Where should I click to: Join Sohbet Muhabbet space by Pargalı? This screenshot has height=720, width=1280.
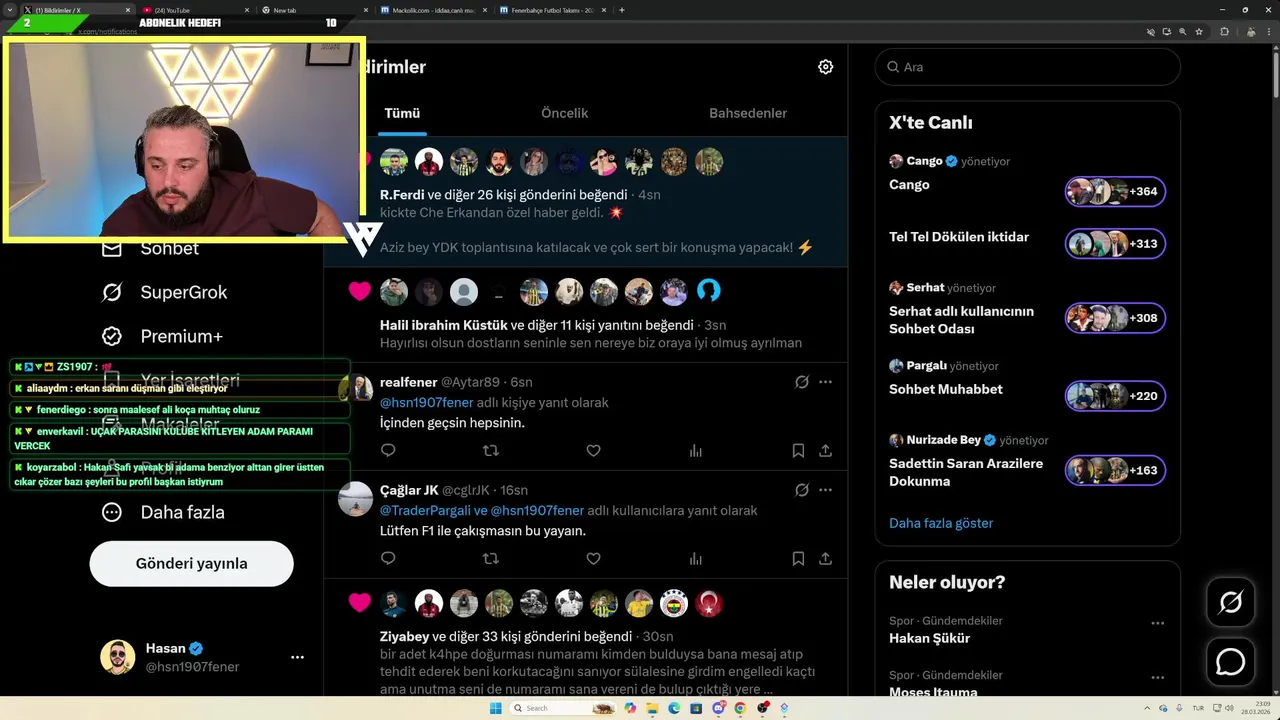point(1115,396)
